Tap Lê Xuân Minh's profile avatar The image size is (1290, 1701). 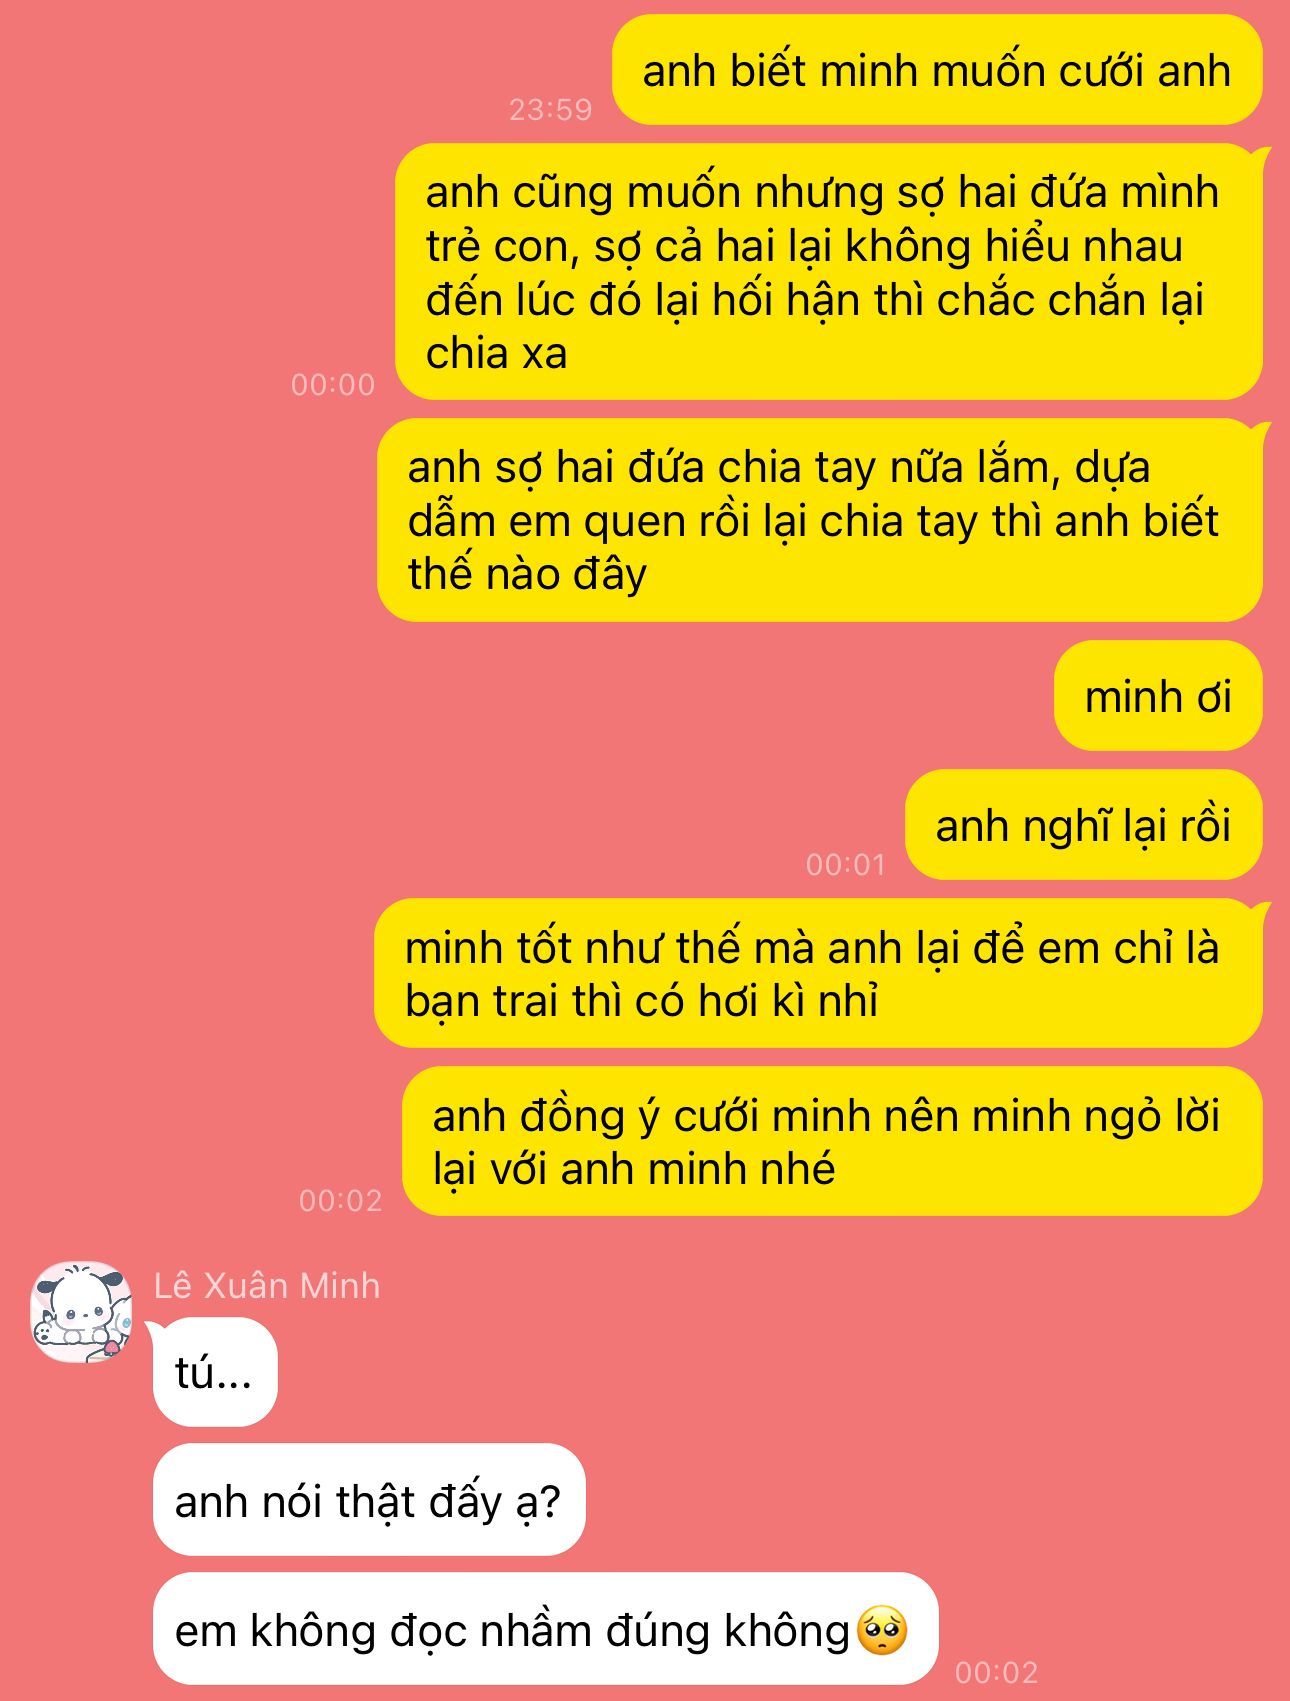82,1311
